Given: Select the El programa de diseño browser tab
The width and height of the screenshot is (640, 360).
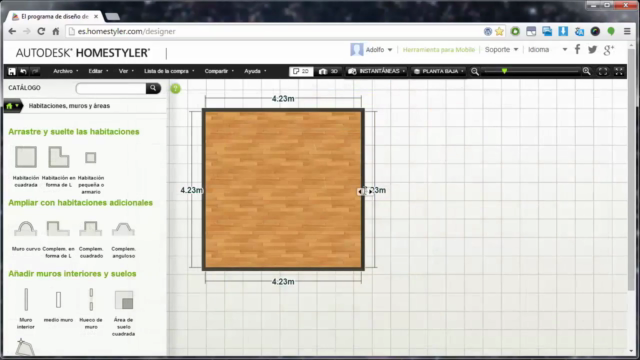Looking at the screenshot, I should pyautogui.click(x=55, y=16).
